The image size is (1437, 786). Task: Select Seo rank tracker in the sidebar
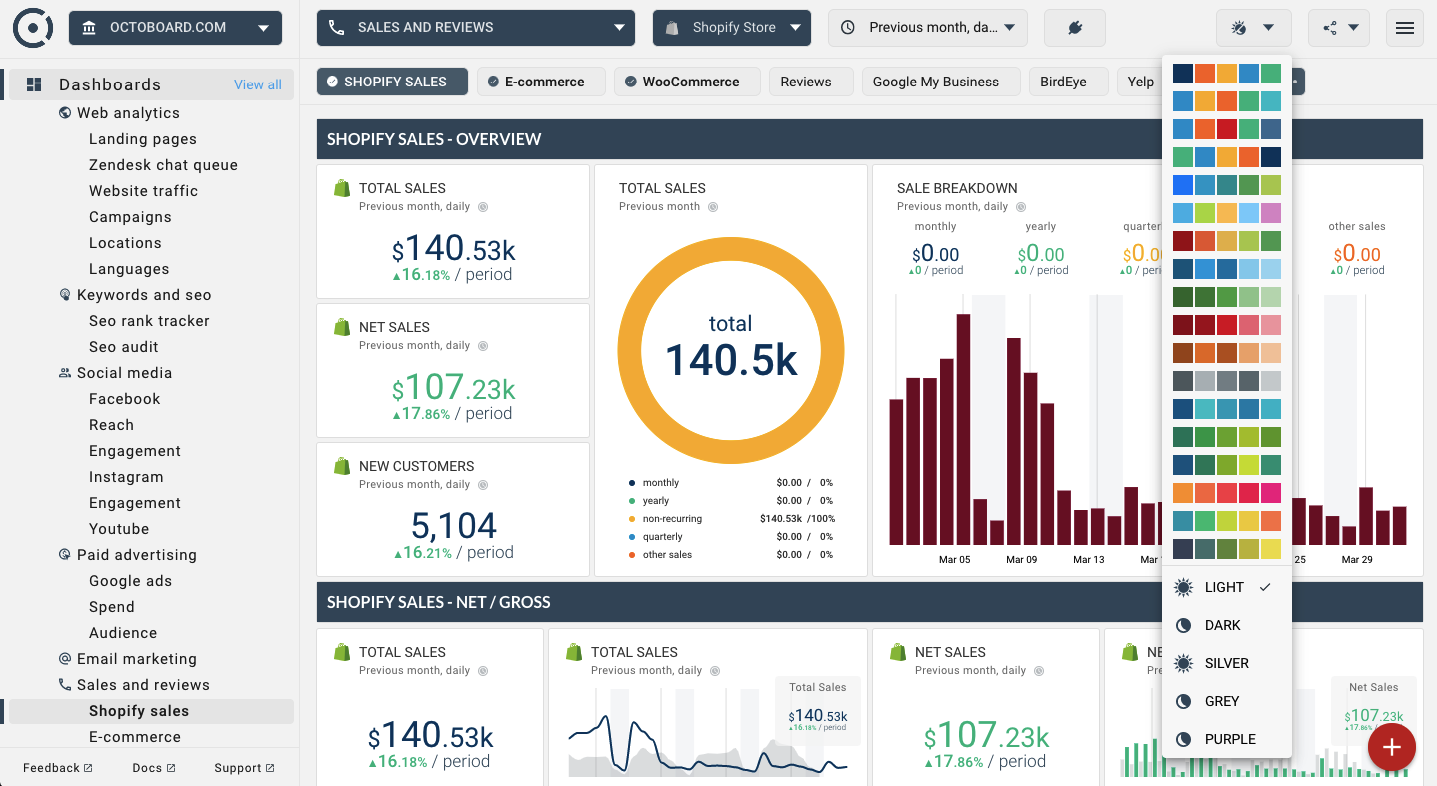click(149, 321)
